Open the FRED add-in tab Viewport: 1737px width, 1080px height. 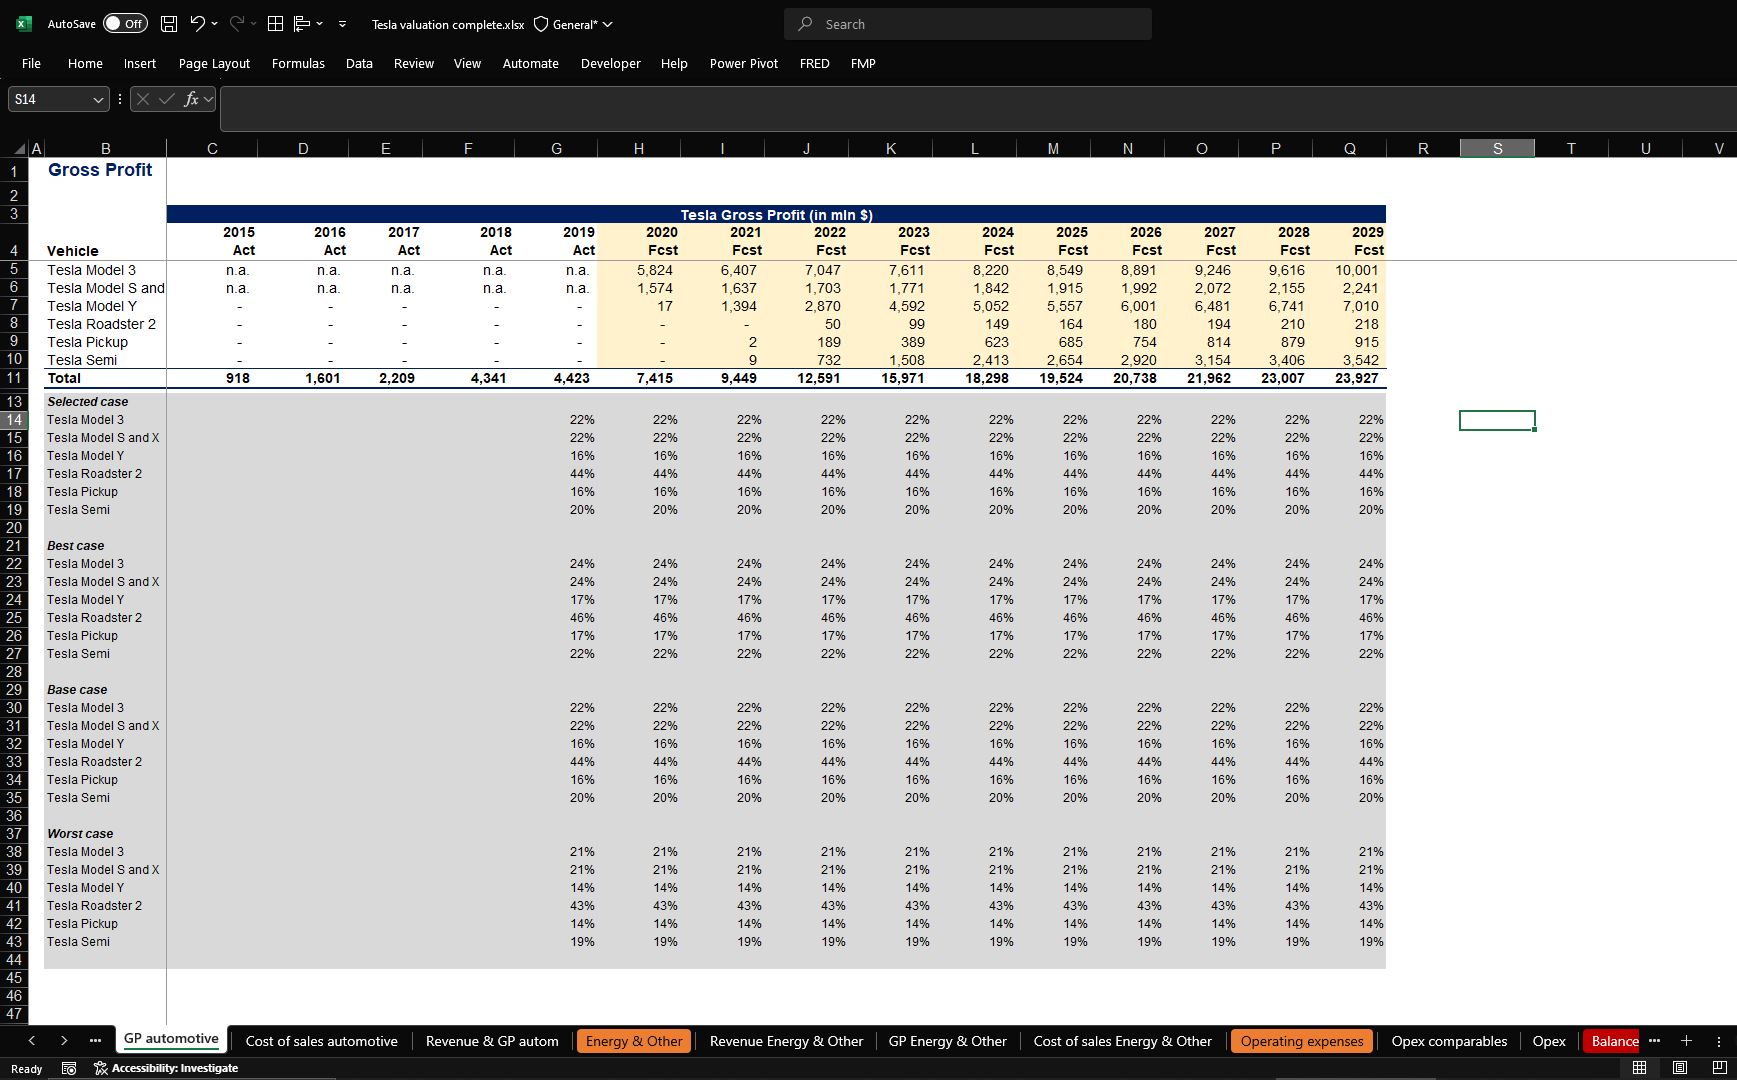coord(814,63)
